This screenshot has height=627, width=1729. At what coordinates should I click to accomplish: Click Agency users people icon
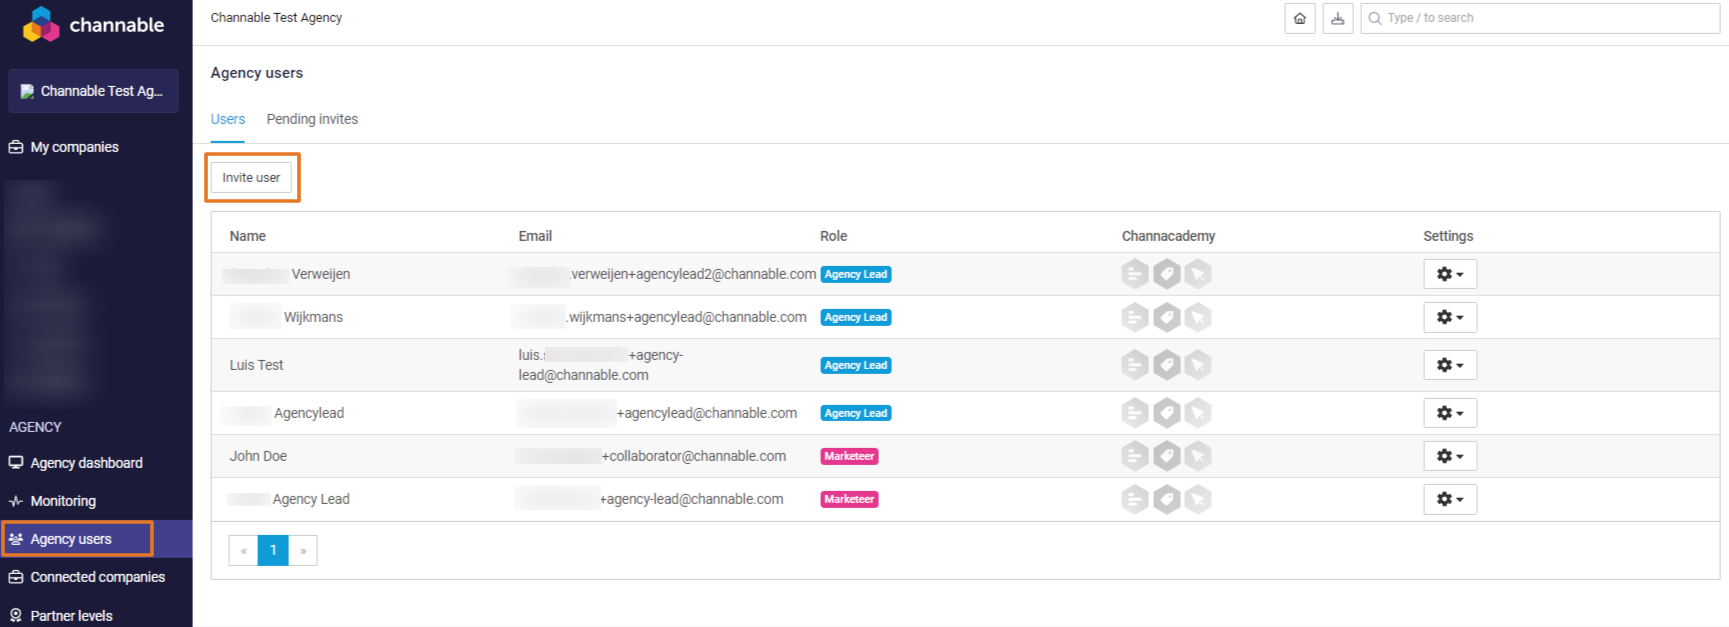tap(16, 539)
